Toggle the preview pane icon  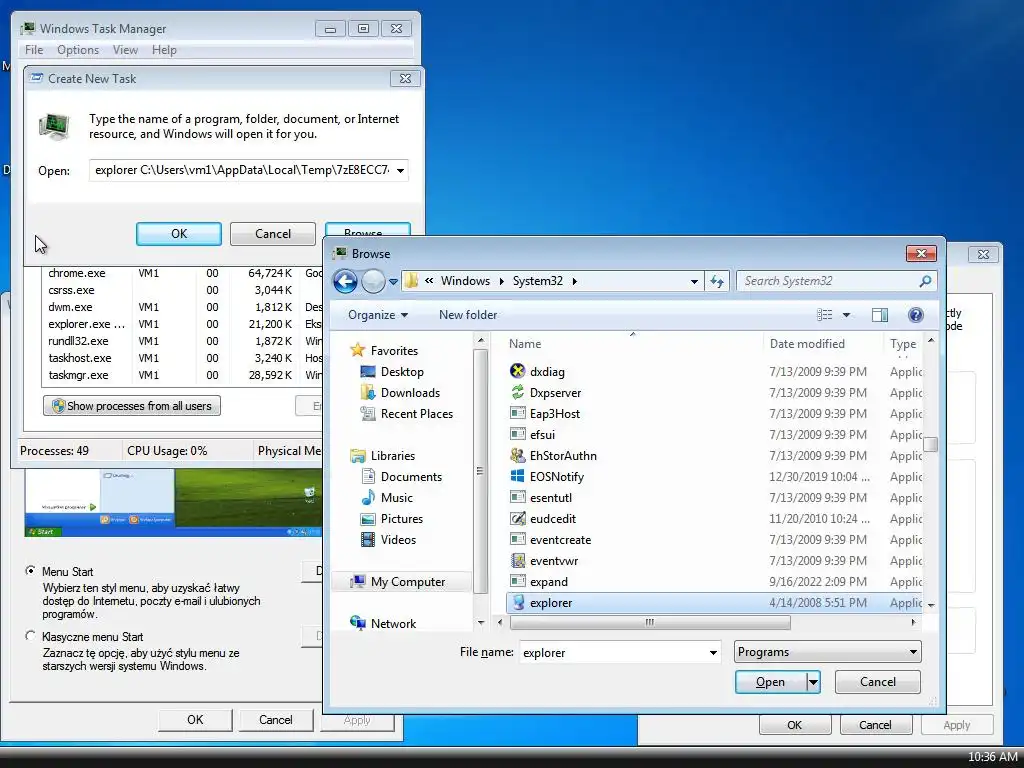click(880, 315)
